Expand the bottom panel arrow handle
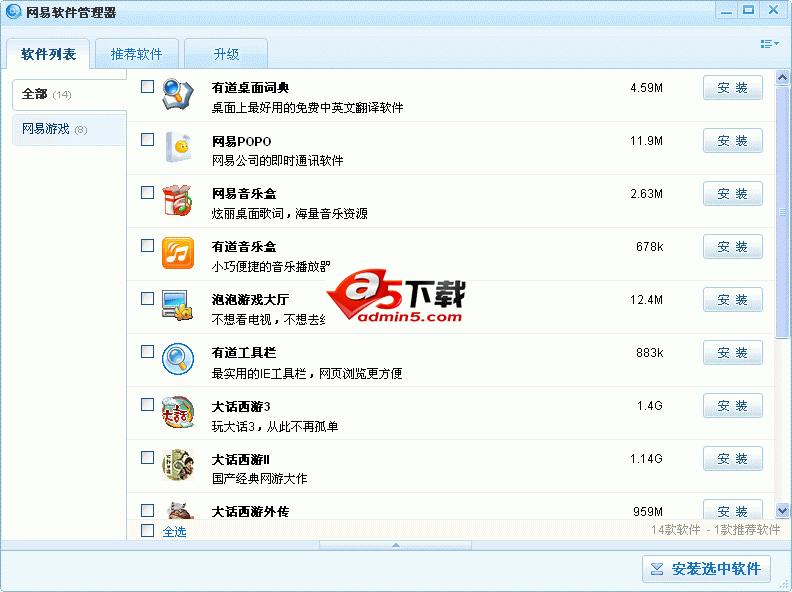 395,545
